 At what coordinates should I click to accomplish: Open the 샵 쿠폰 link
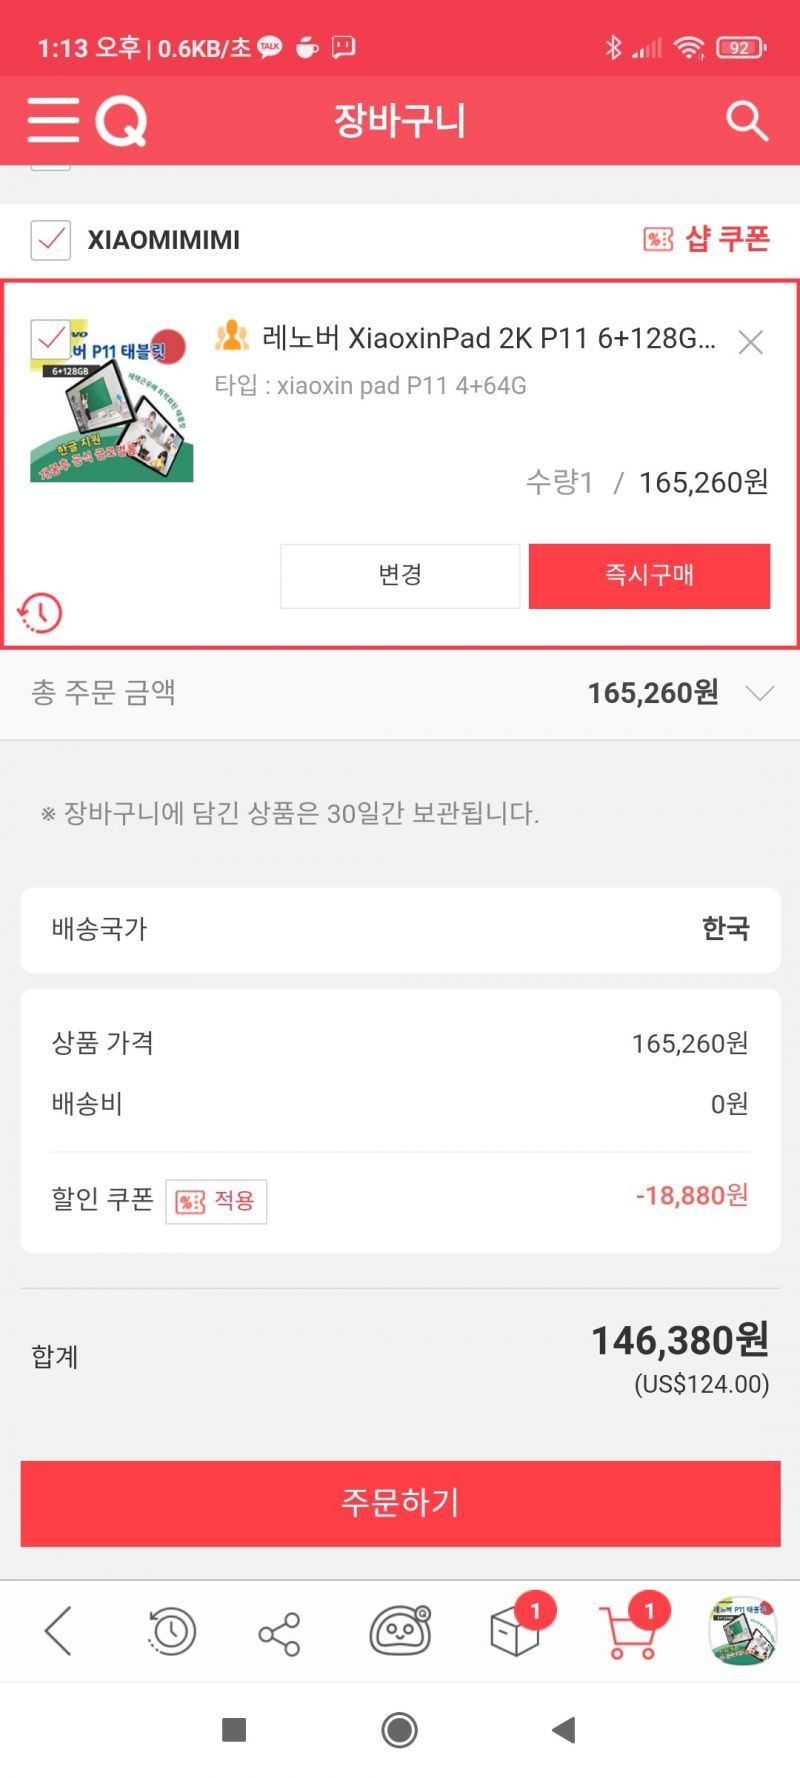click(706, 239)
